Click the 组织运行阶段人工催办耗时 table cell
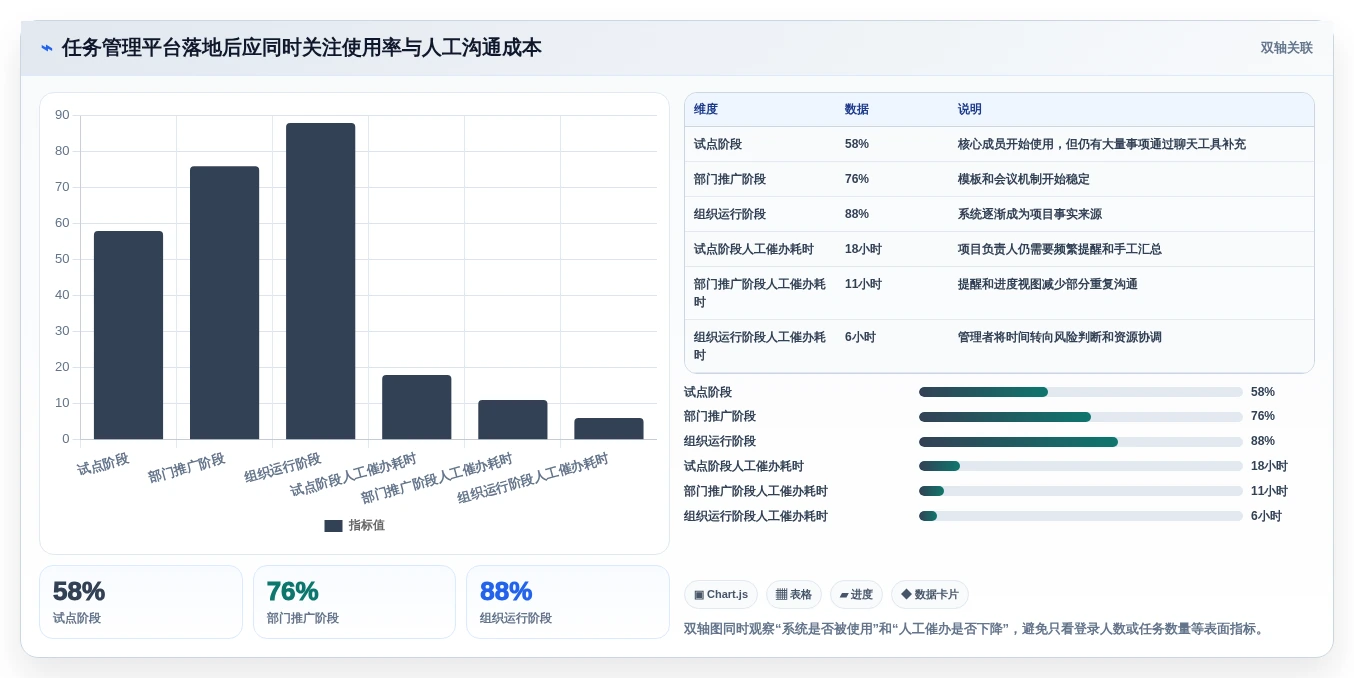This screenshot has height=678, width=1354. tap(760, 346)
